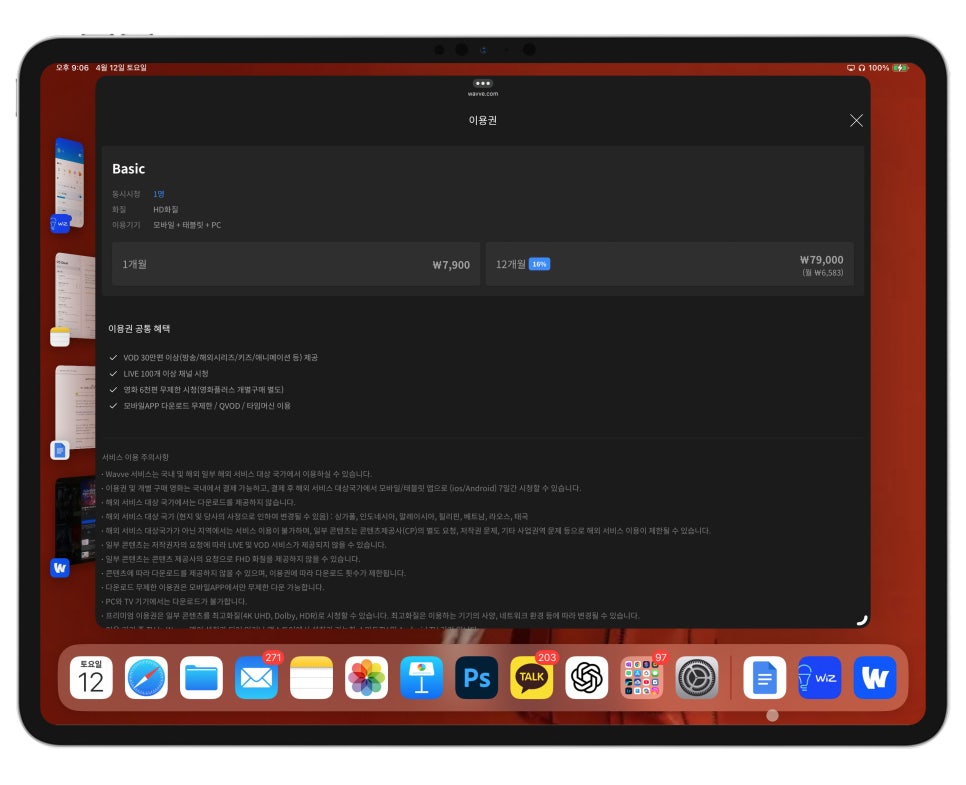Image resolution: width=966 pixels, height=785 pixels.
Task: Open Mail with 271 unread badge
Action: click(x=256, y=677)
